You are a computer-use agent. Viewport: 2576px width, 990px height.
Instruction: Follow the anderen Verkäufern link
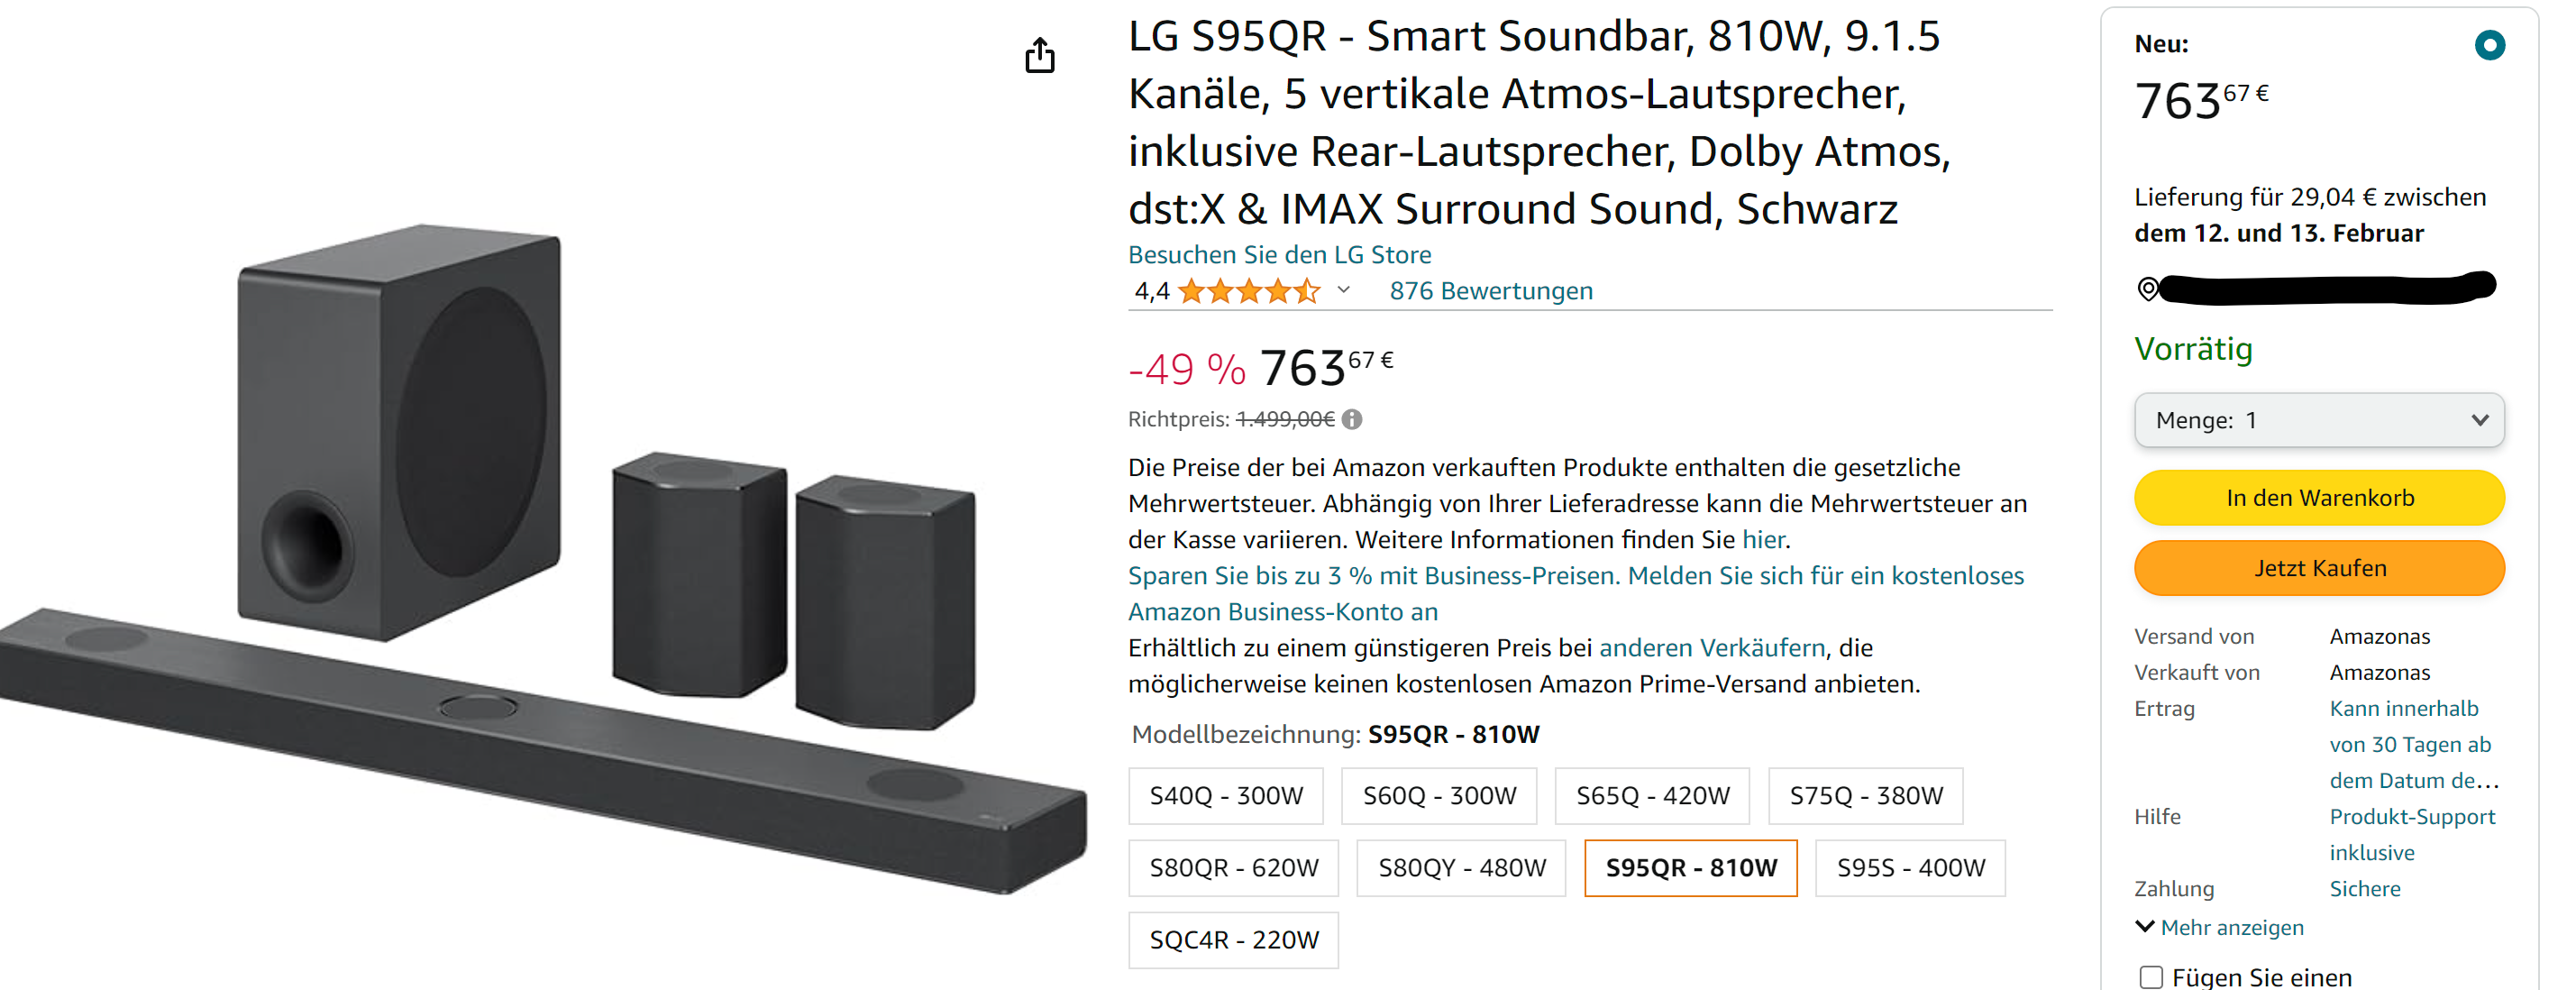(1712, 648)
